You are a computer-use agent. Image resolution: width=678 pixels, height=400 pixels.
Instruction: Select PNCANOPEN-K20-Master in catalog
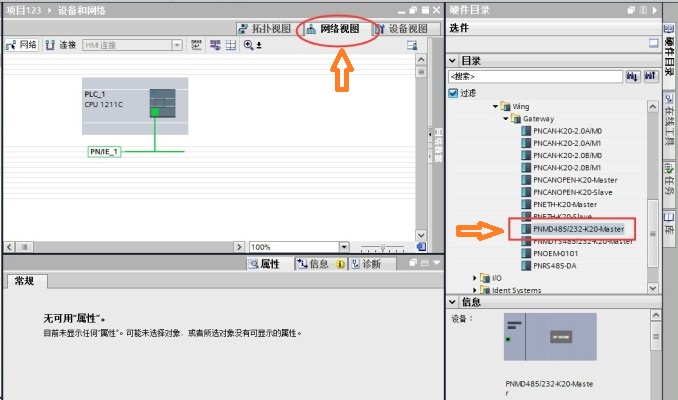click(x=575, y=180)
